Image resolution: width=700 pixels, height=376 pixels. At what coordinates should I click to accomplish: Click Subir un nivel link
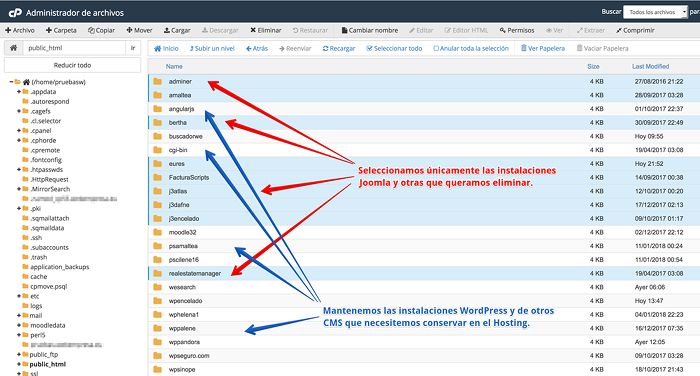[212, 48]
